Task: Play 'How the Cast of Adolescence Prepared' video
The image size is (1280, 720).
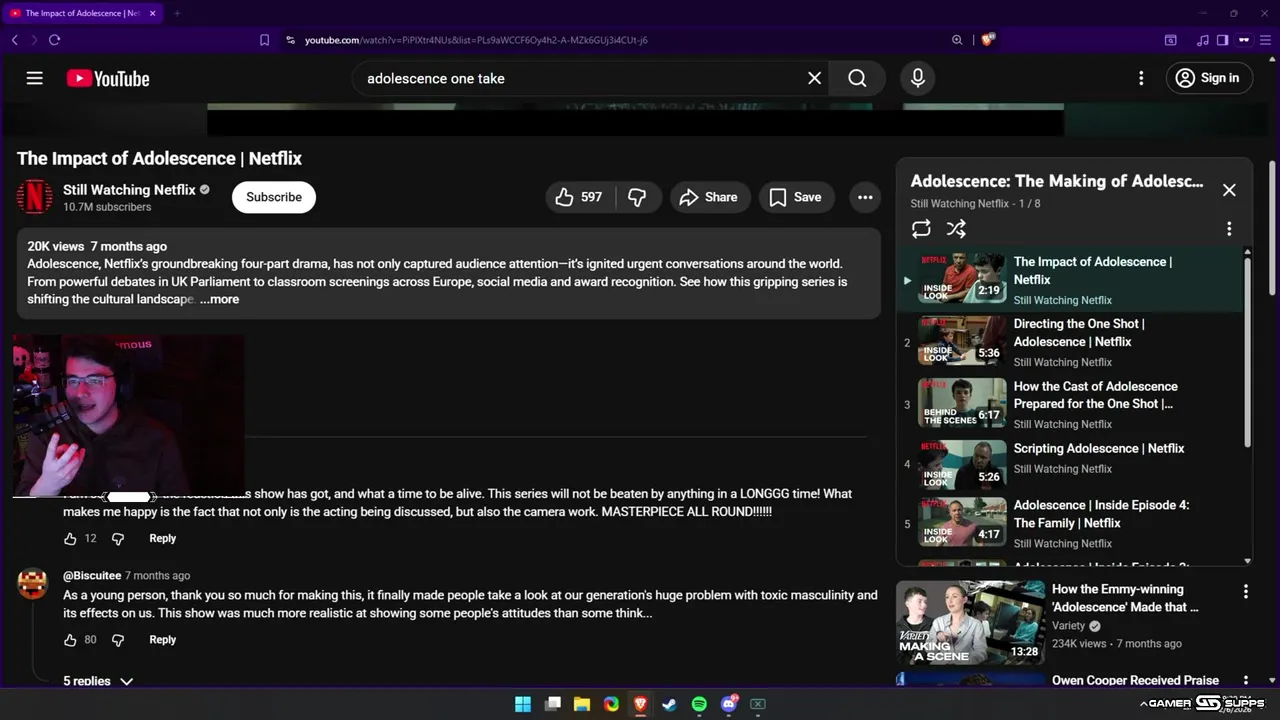Action: pos(1070,404)
